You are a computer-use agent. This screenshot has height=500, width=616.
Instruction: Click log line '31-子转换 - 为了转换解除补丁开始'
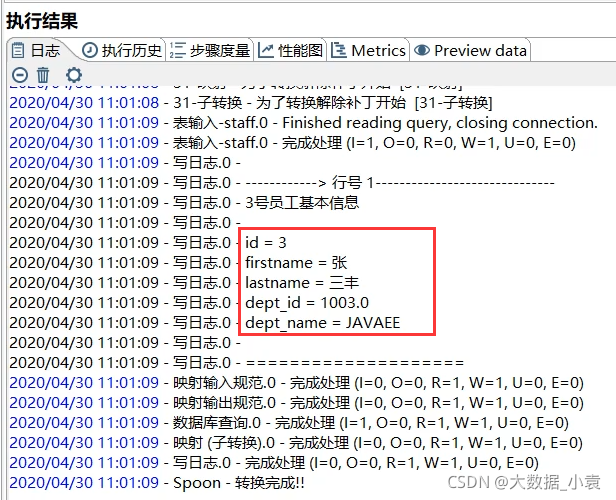(251, 103)
